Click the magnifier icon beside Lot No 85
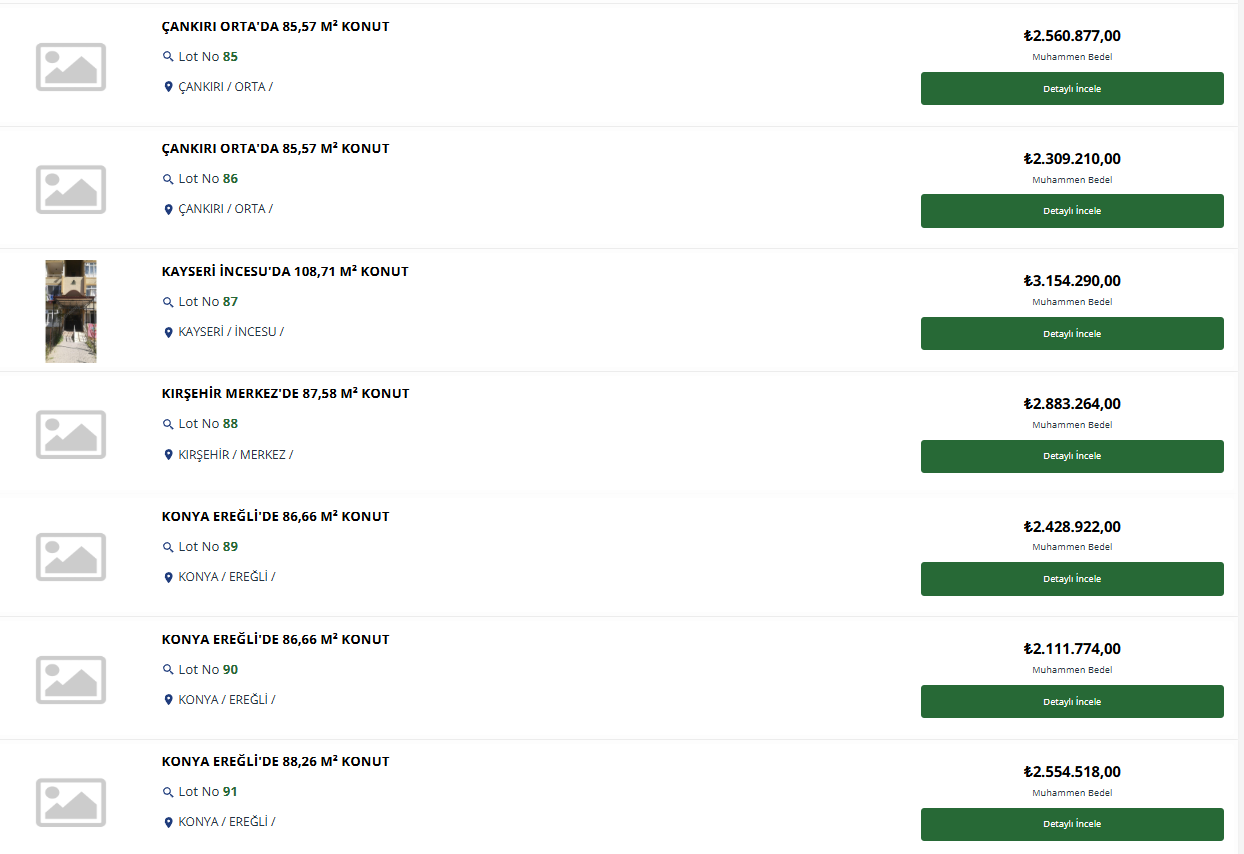This screenshot has height=854, width=1244. [x=168, y=57]
